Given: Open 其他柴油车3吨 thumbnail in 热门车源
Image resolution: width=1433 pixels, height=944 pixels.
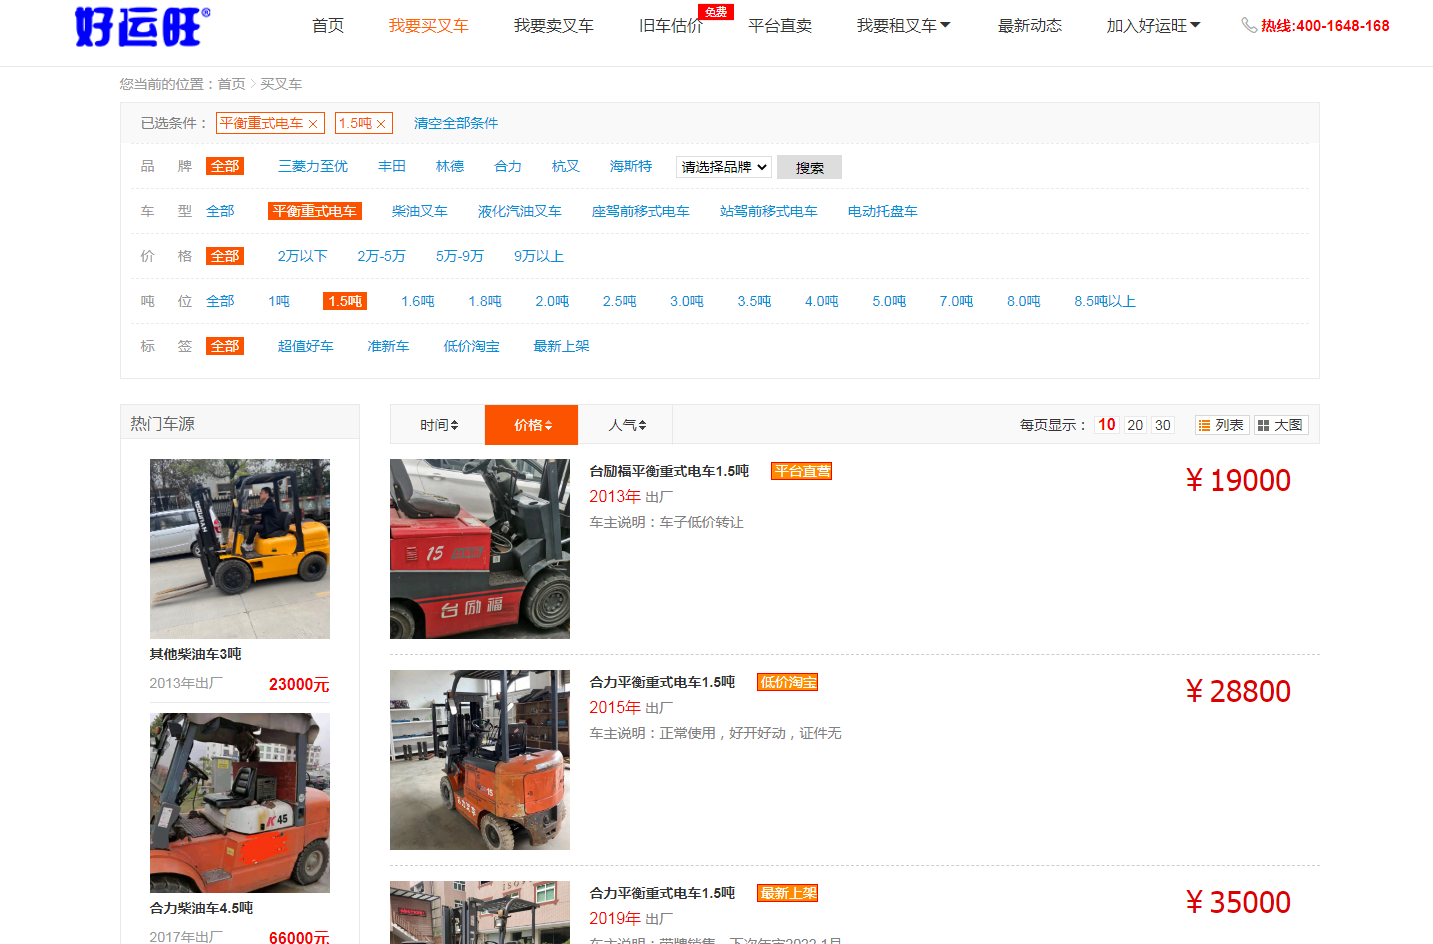Looking at the screenshot, I should click(240, 549).
